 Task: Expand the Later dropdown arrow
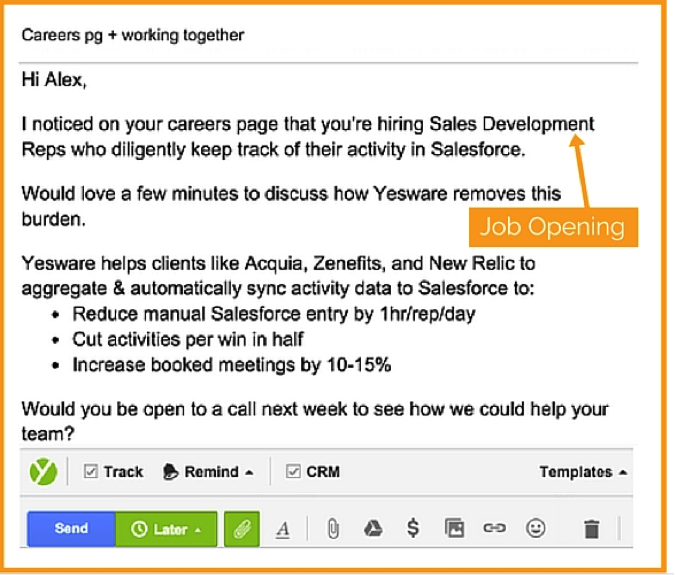pos(198,530)
